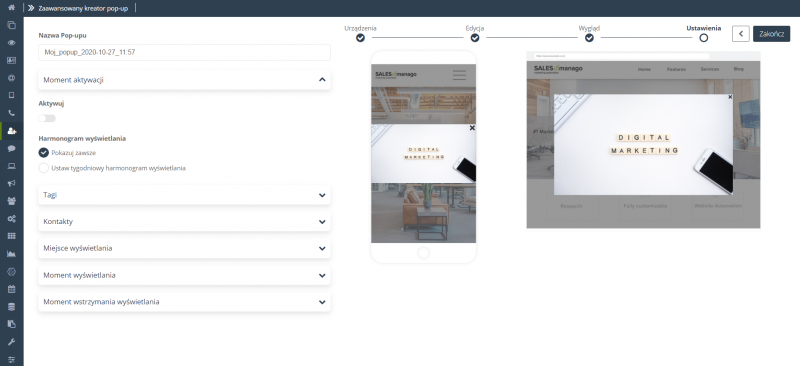Open the wrench tools sidebar icon
Image resolution: width=800 pixels, height=366 pixels.
[x=12, y=341]
